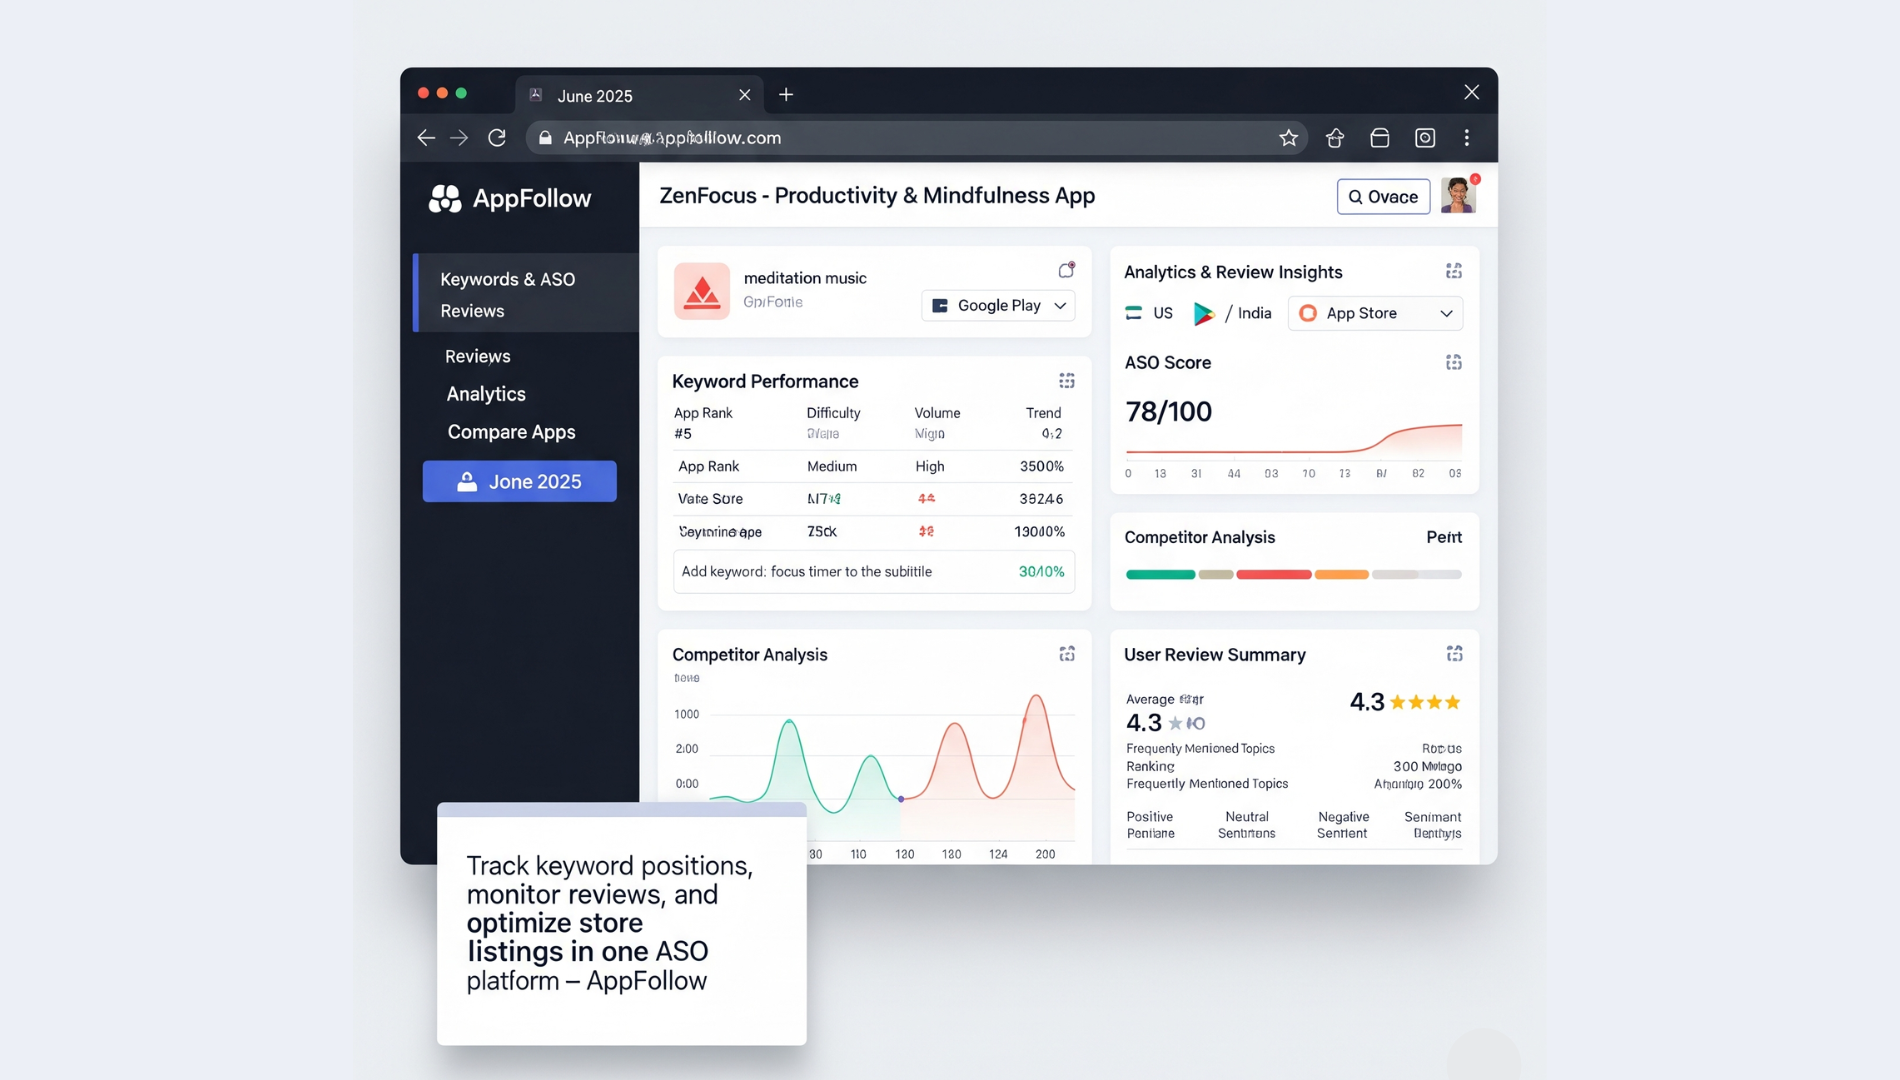Open the Google Play store dropdown
This screenshot has width=1900, height=1080.
click(x=998, y=305)
